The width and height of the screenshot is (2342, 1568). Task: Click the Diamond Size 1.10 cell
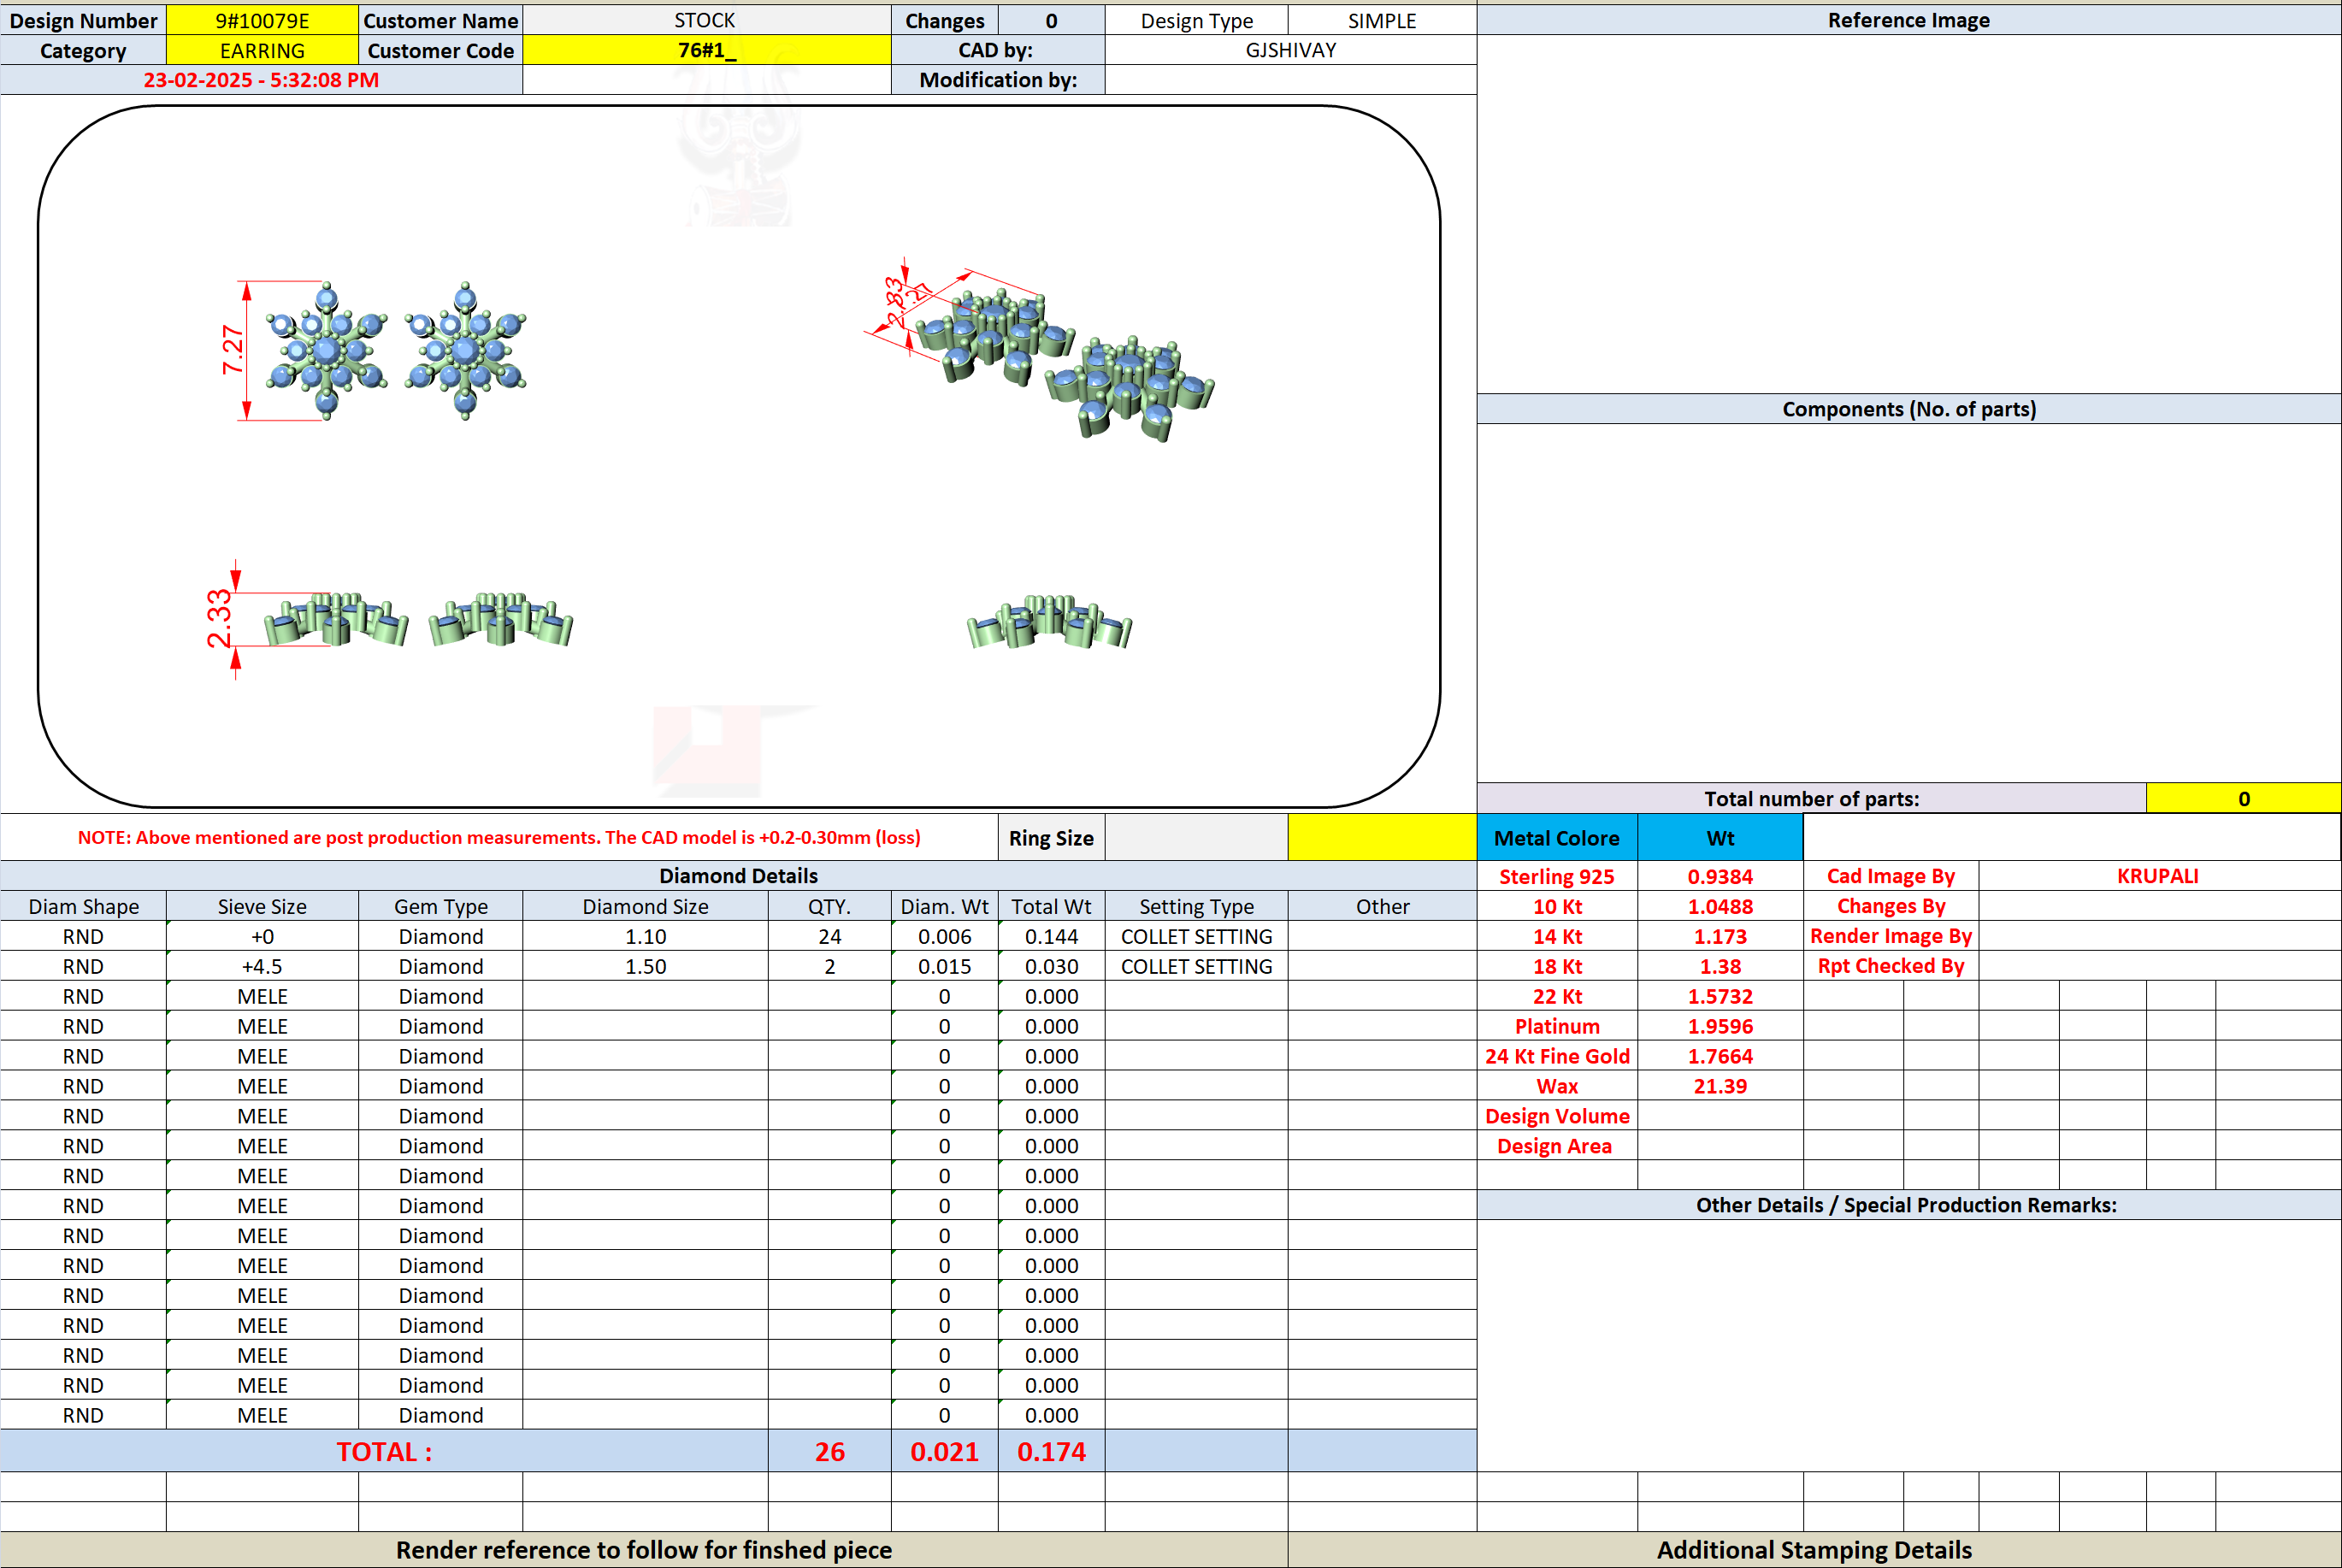(645, 937)
